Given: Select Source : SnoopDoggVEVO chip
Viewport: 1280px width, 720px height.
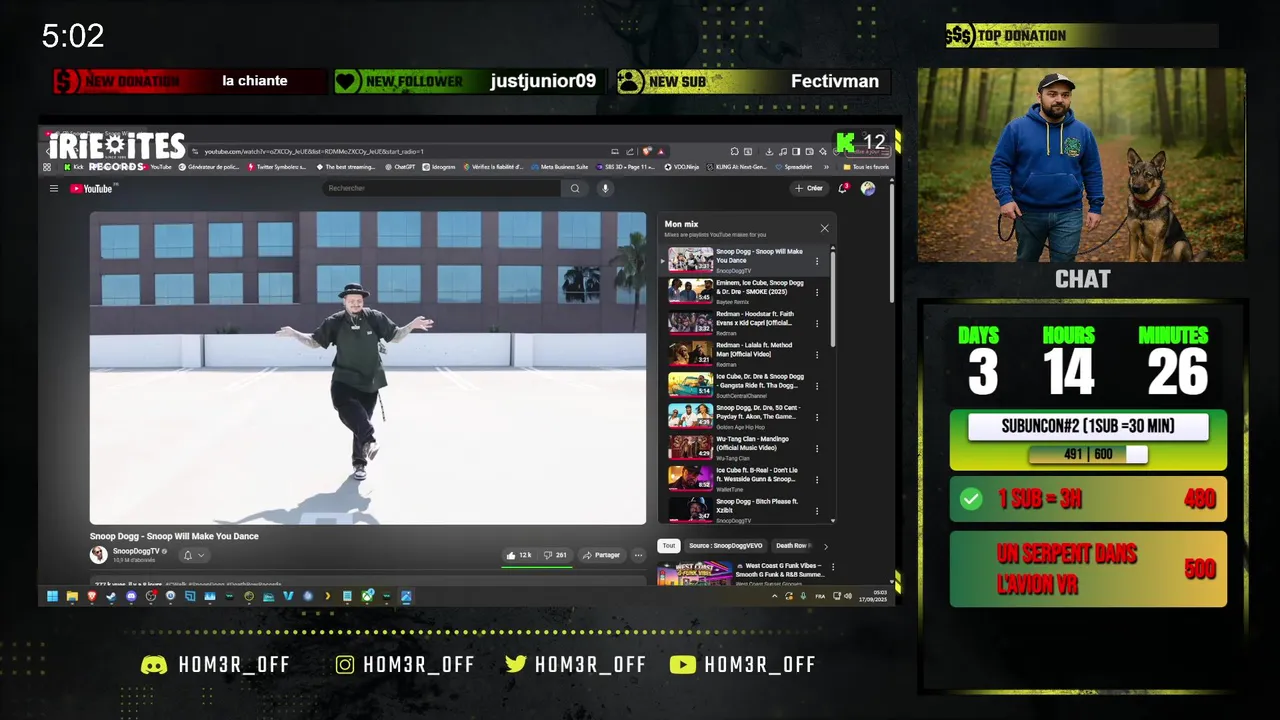Looking at the screenshot, I should pos(726,546).
